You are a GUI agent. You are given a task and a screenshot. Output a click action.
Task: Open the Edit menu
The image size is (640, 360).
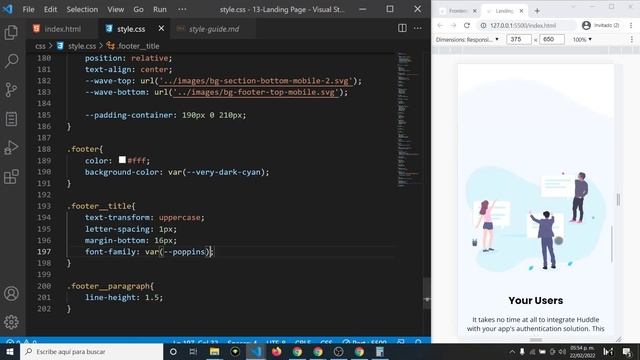(x=50, y=9)
